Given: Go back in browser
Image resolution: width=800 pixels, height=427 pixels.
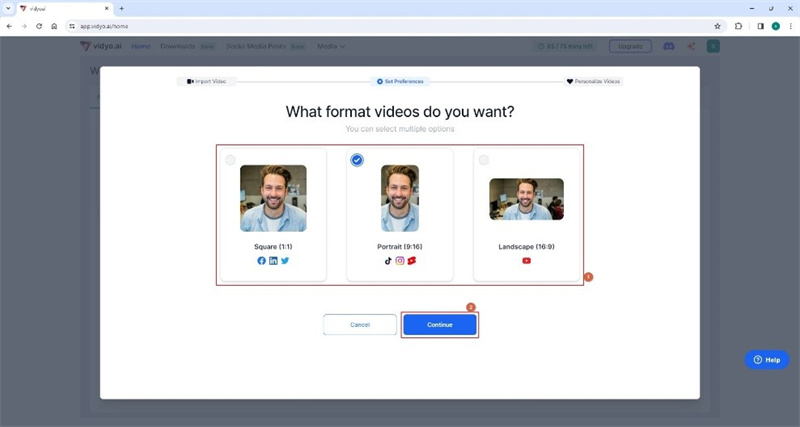Looking at the screenshot, I should click(9, 26).
